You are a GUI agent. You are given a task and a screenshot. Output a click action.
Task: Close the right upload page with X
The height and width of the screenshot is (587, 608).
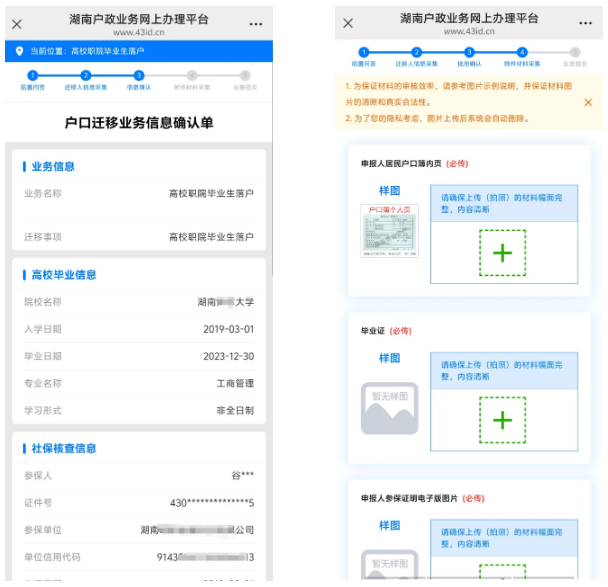pyautogui.click(x=348, y=24)
